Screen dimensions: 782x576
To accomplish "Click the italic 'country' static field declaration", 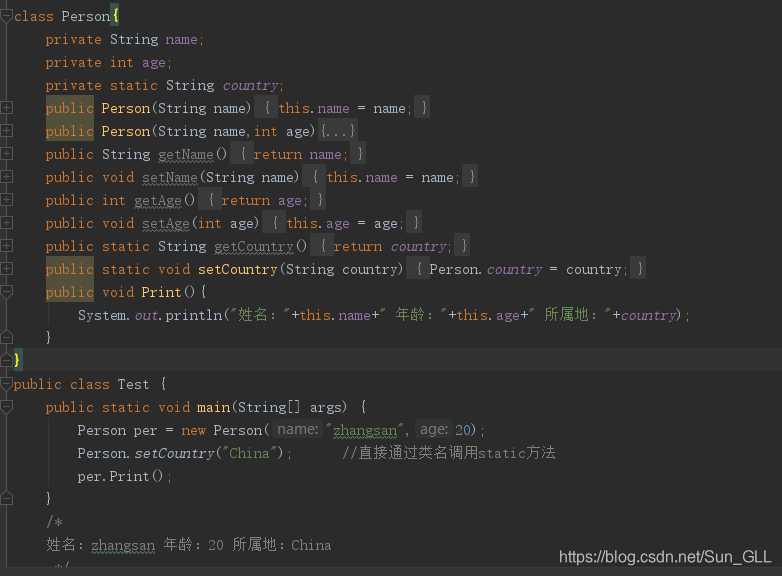I will pos(250,85).
